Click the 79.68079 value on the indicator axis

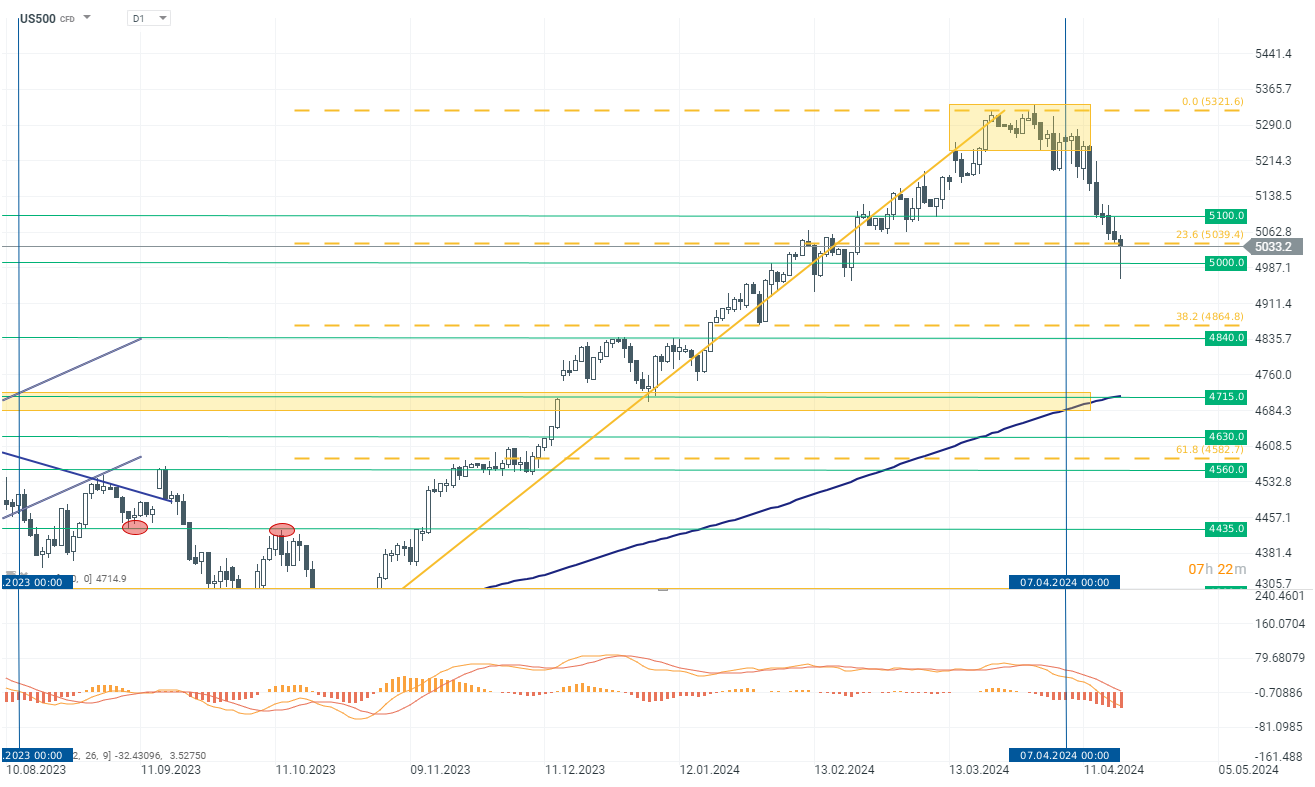tap(1279, 658)
